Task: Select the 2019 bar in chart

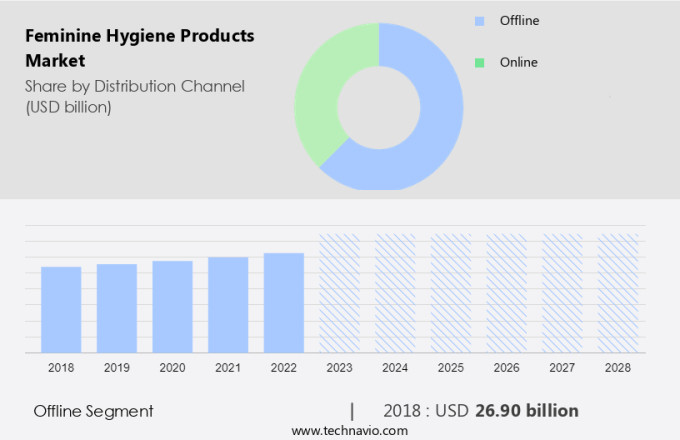Action: click(117, 308)
